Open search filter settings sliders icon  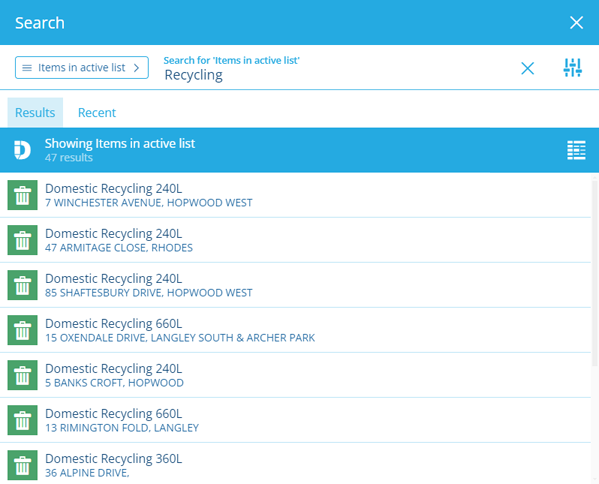pos(572,68)
